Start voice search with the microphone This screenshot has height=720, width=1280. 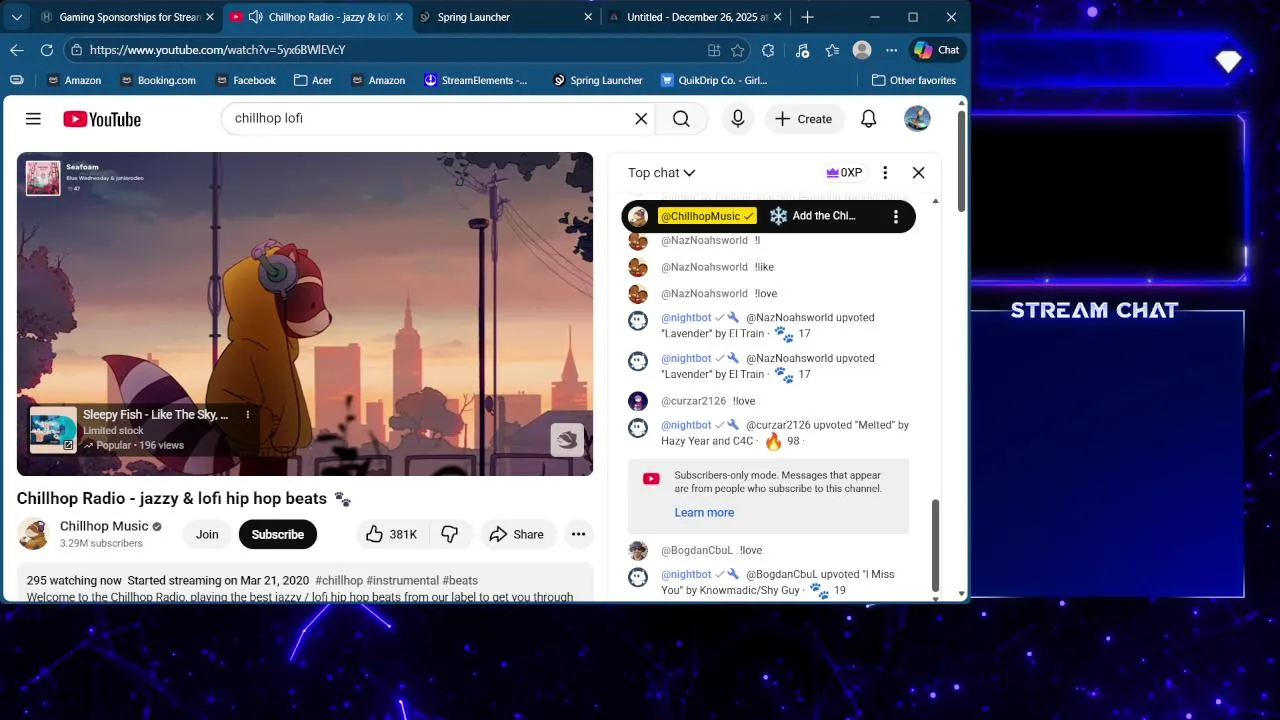click(x=738, y=119)
